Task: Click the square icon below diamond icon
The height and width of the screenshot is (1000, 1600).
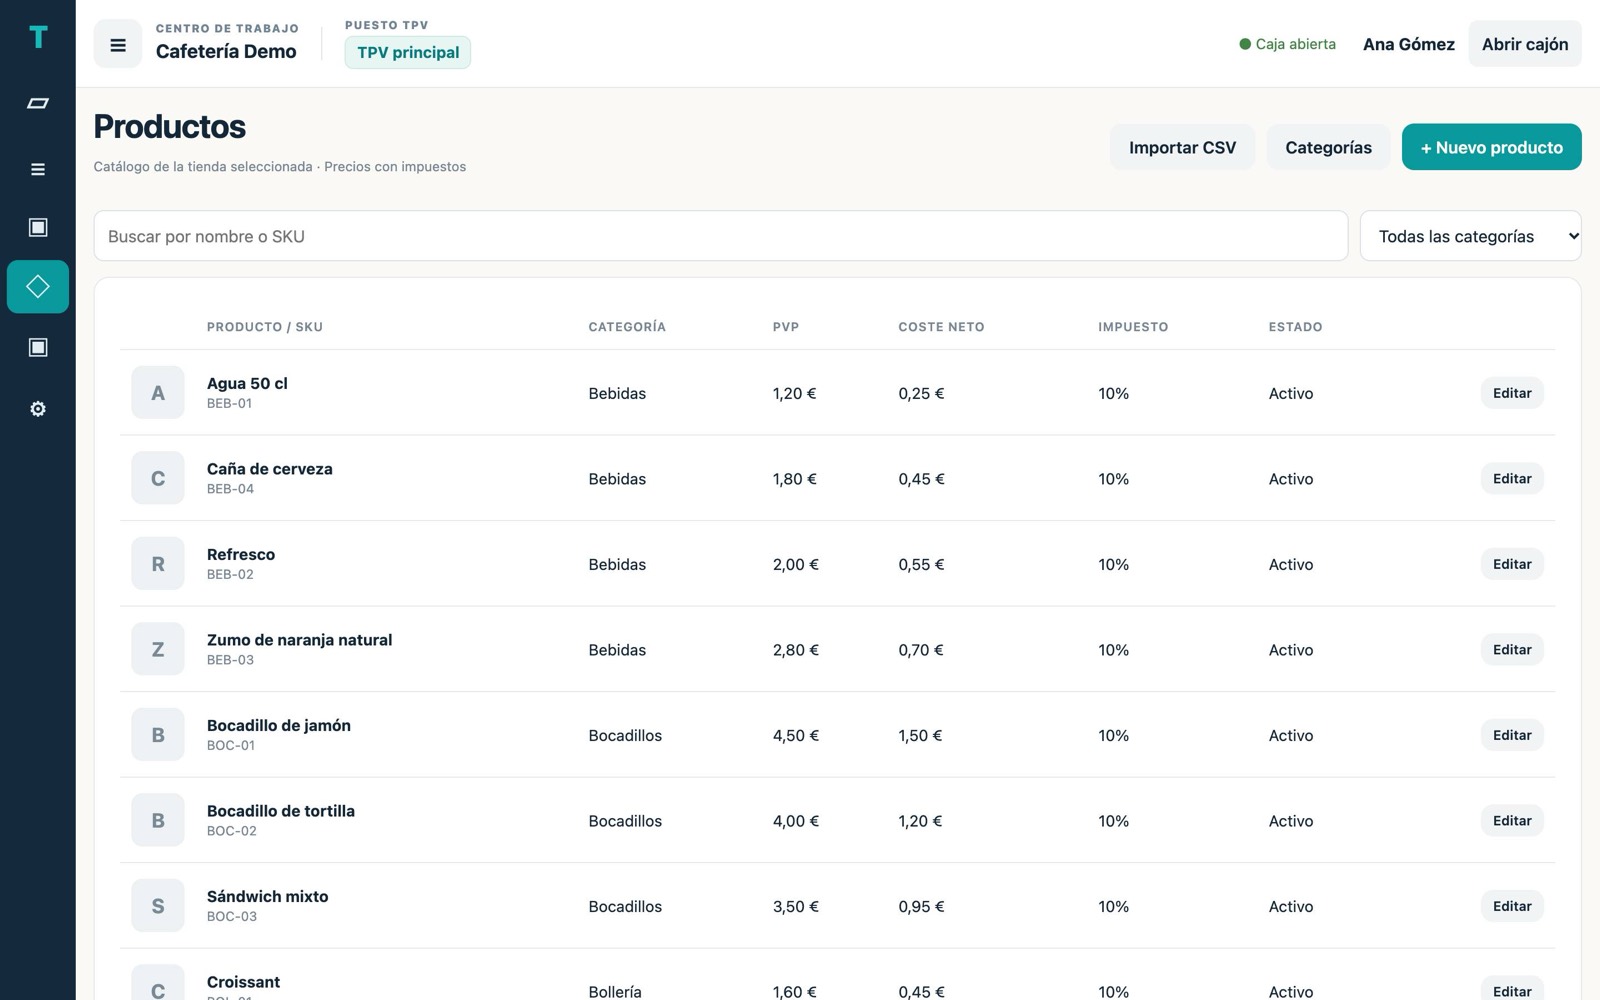Action: [38, 347]
